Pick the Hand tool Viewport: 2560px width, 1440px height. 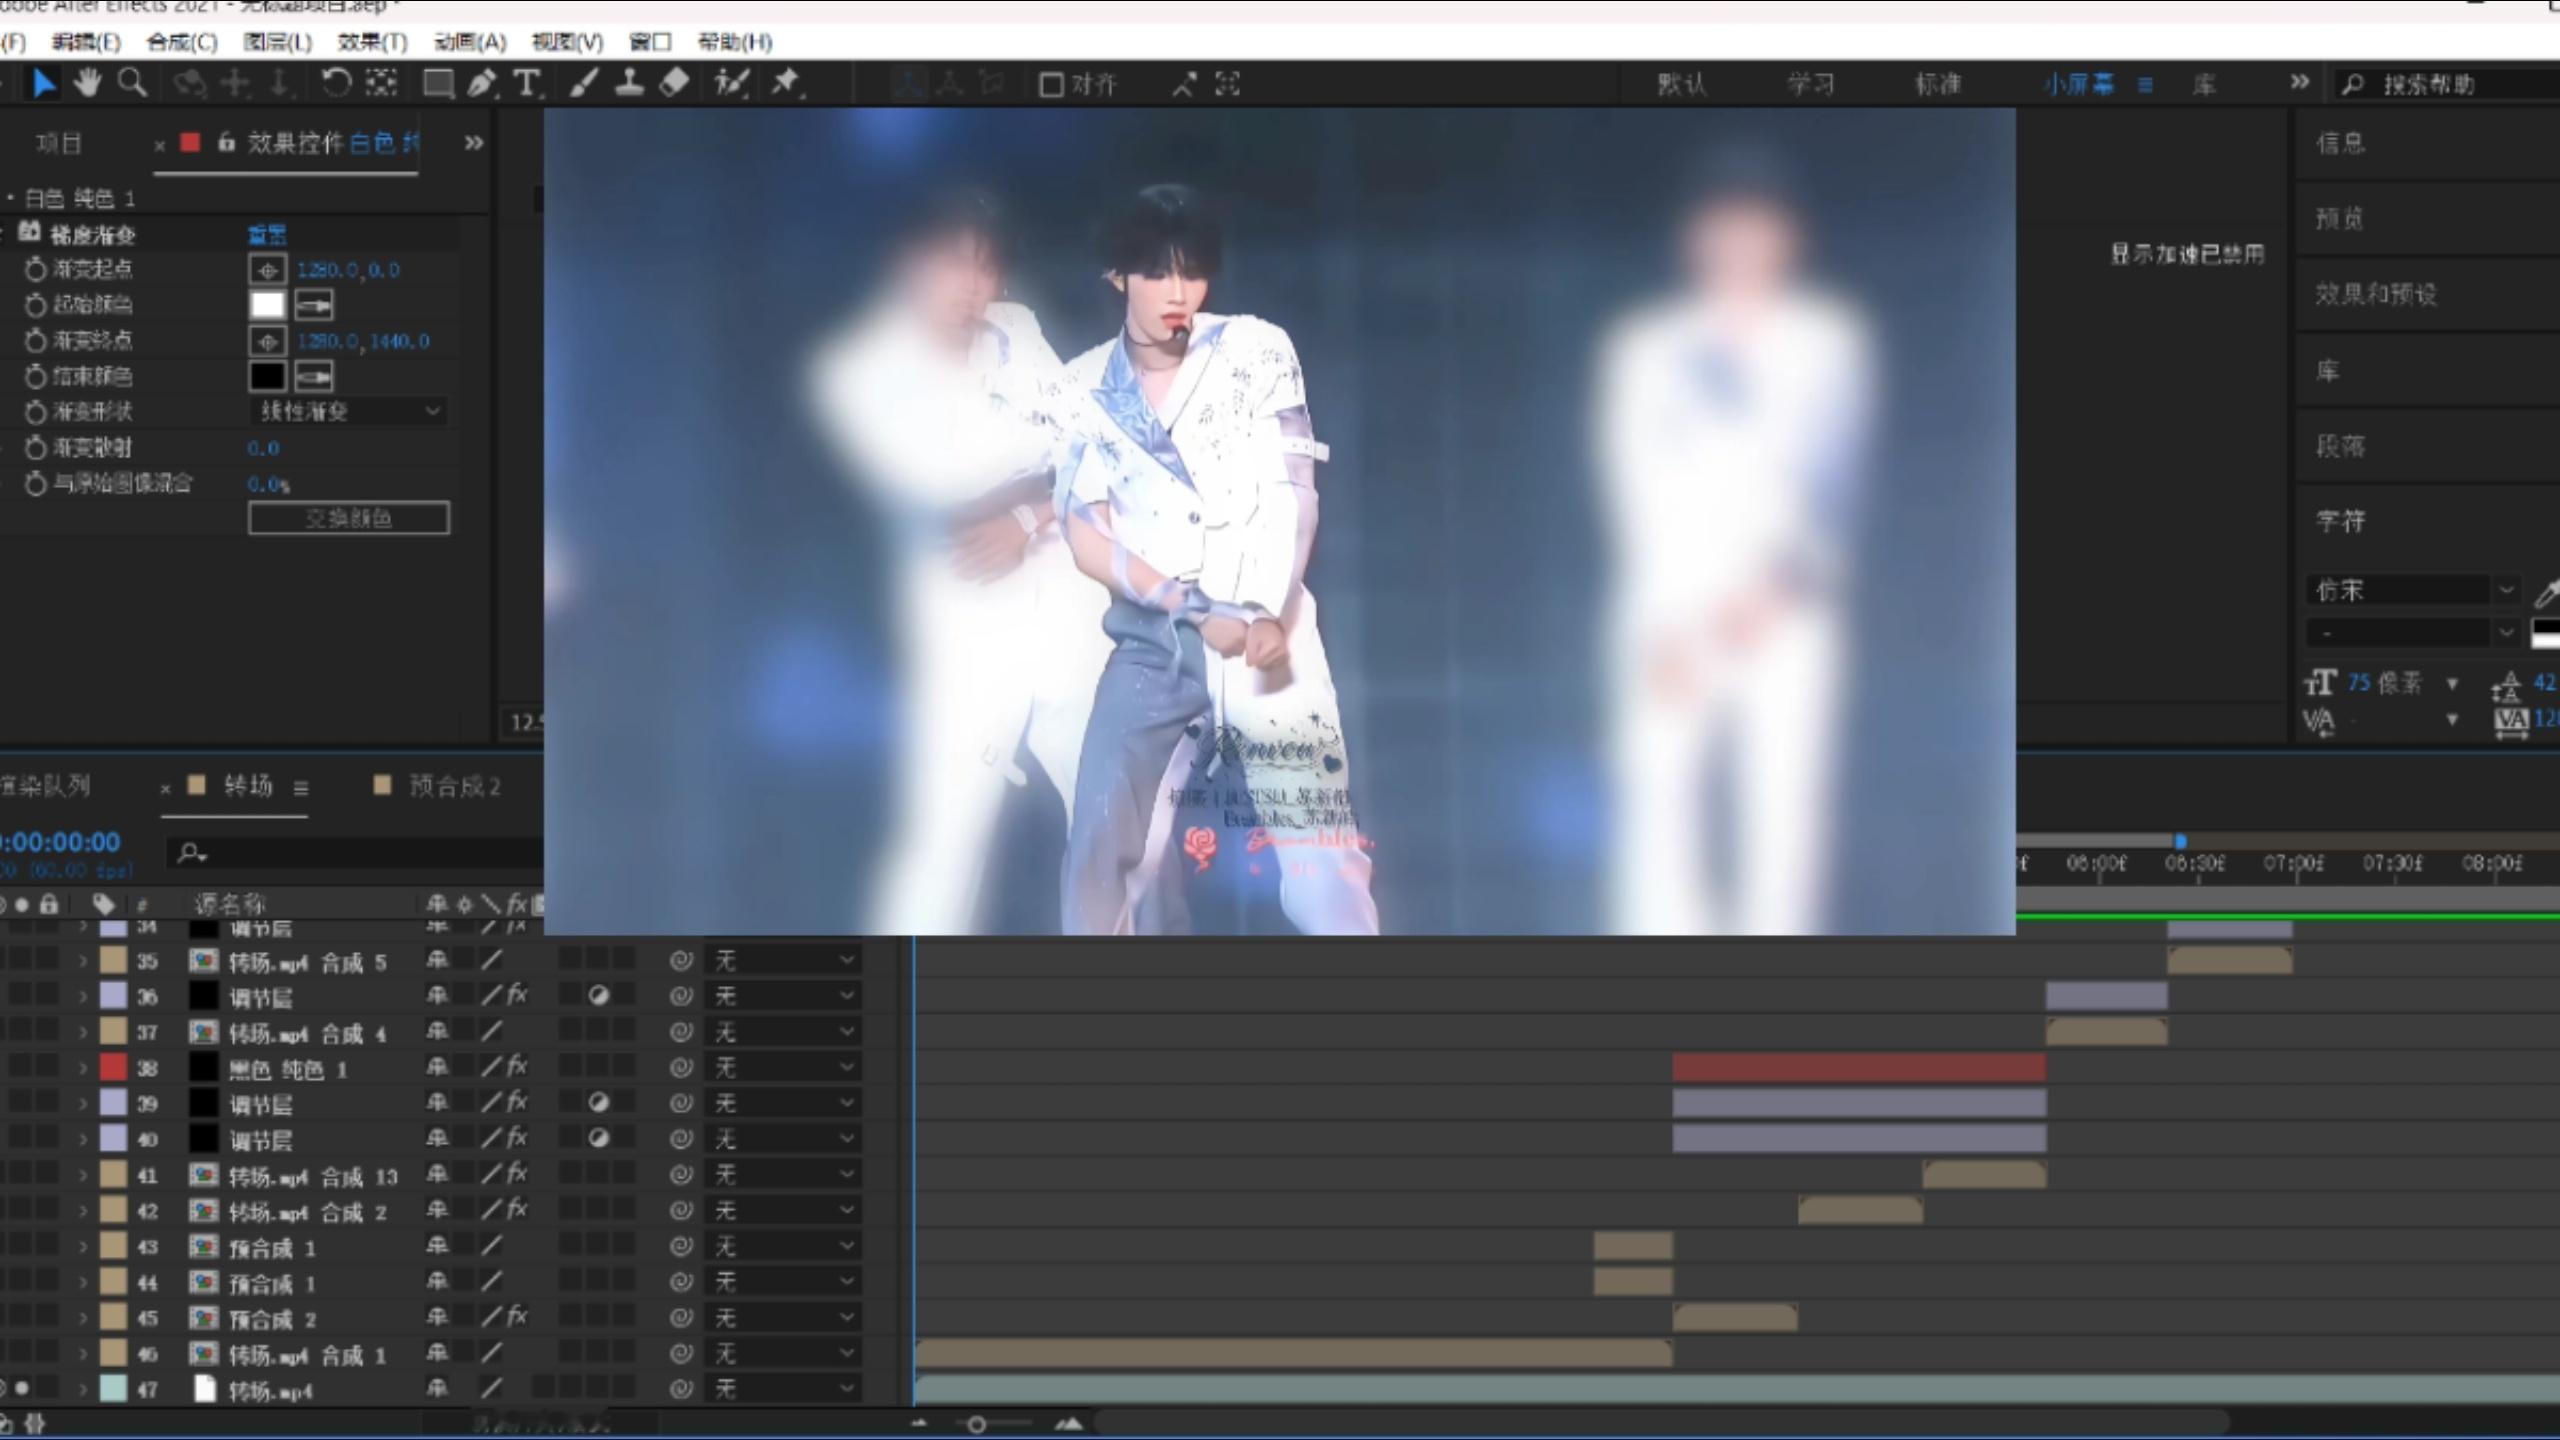87,83
